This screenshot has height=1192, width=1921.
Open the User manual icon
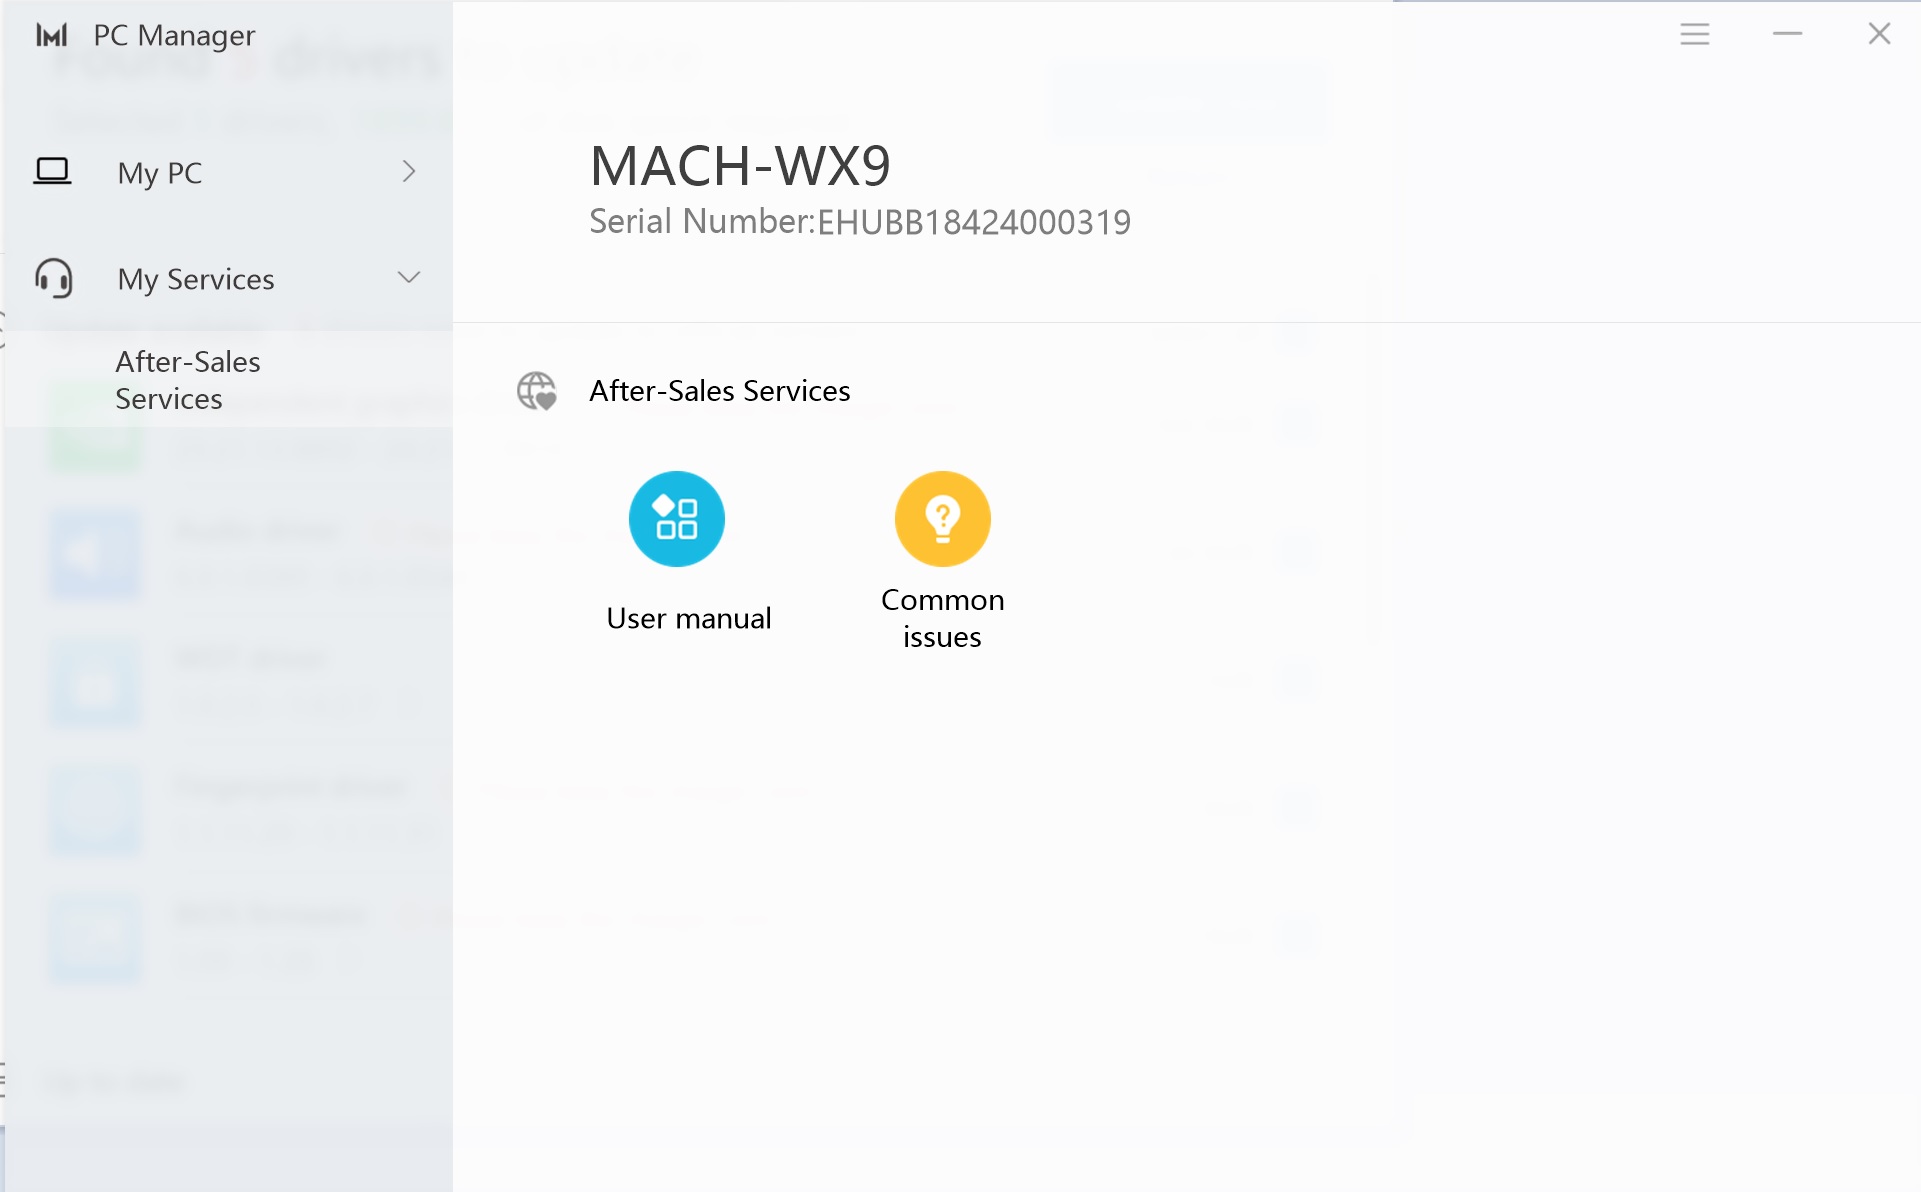(x=678, y=519)
